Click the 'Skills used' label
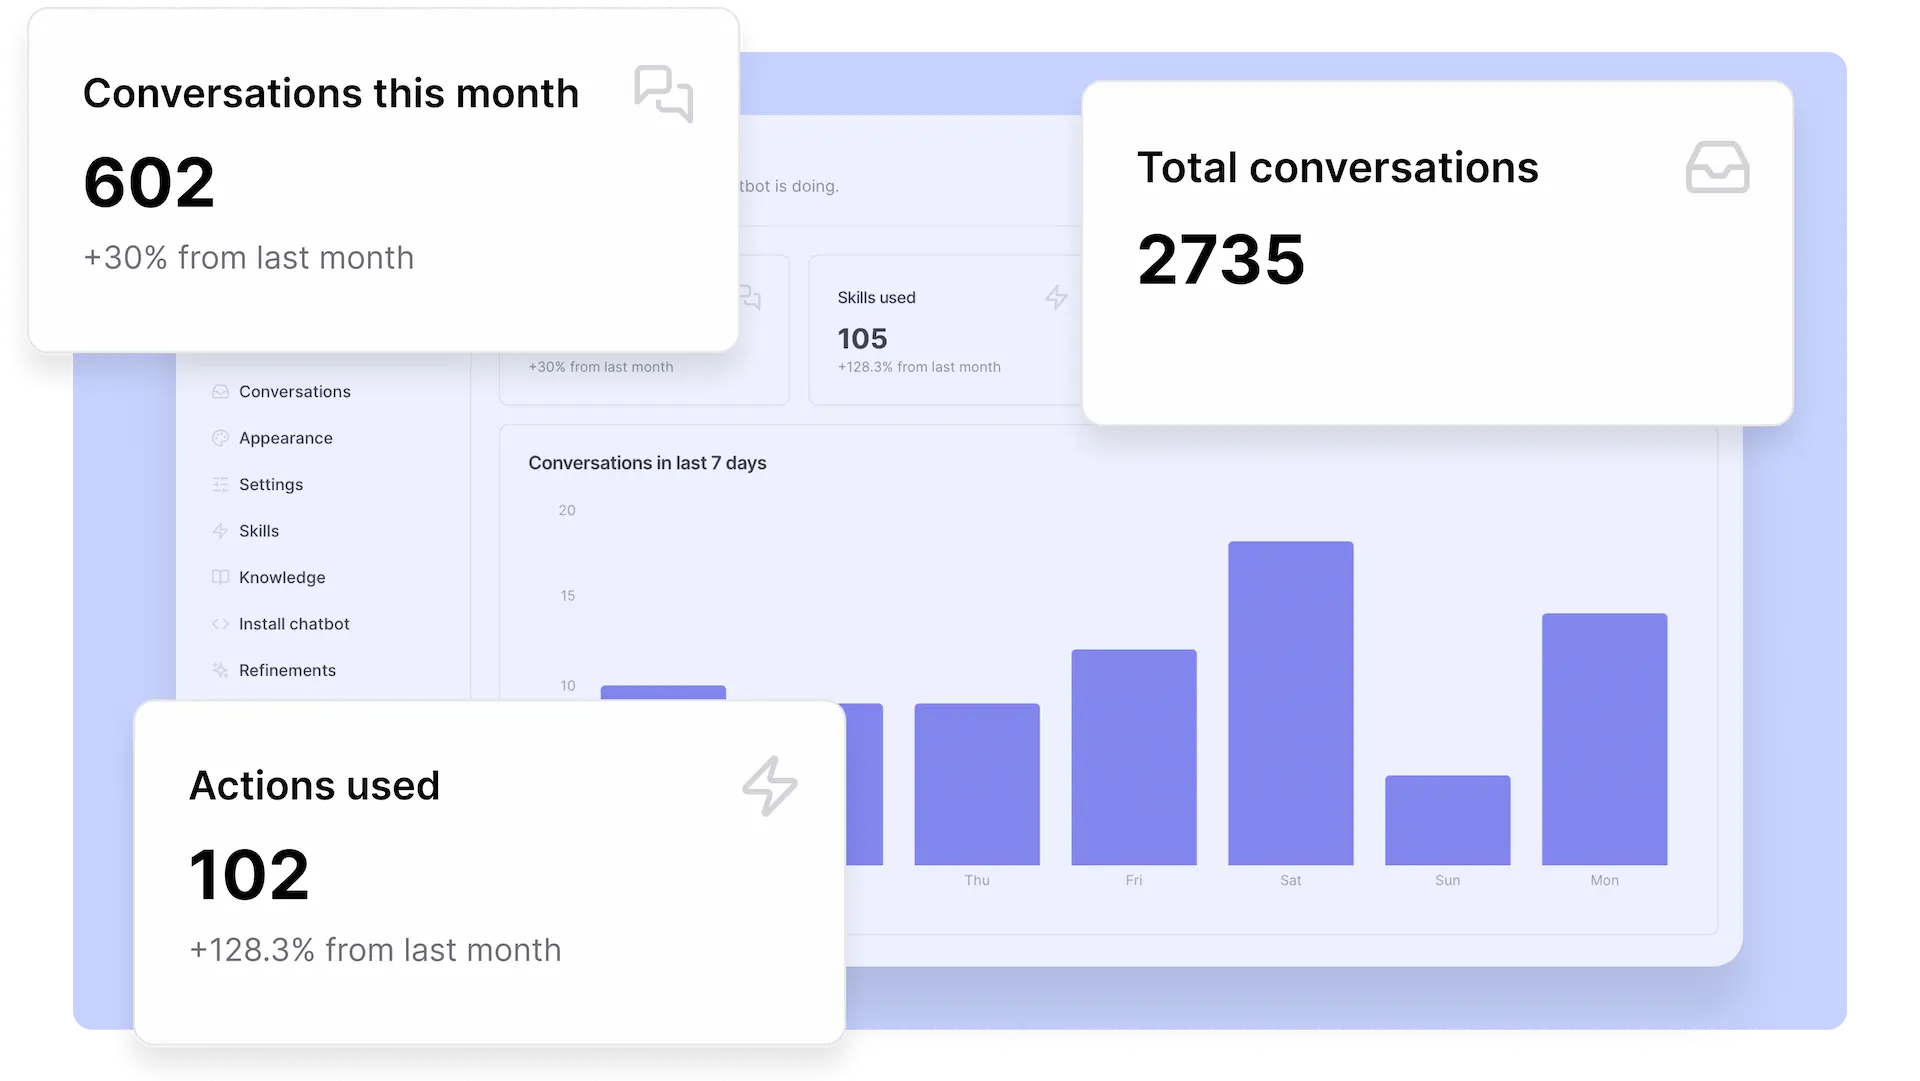 (877, 297)
